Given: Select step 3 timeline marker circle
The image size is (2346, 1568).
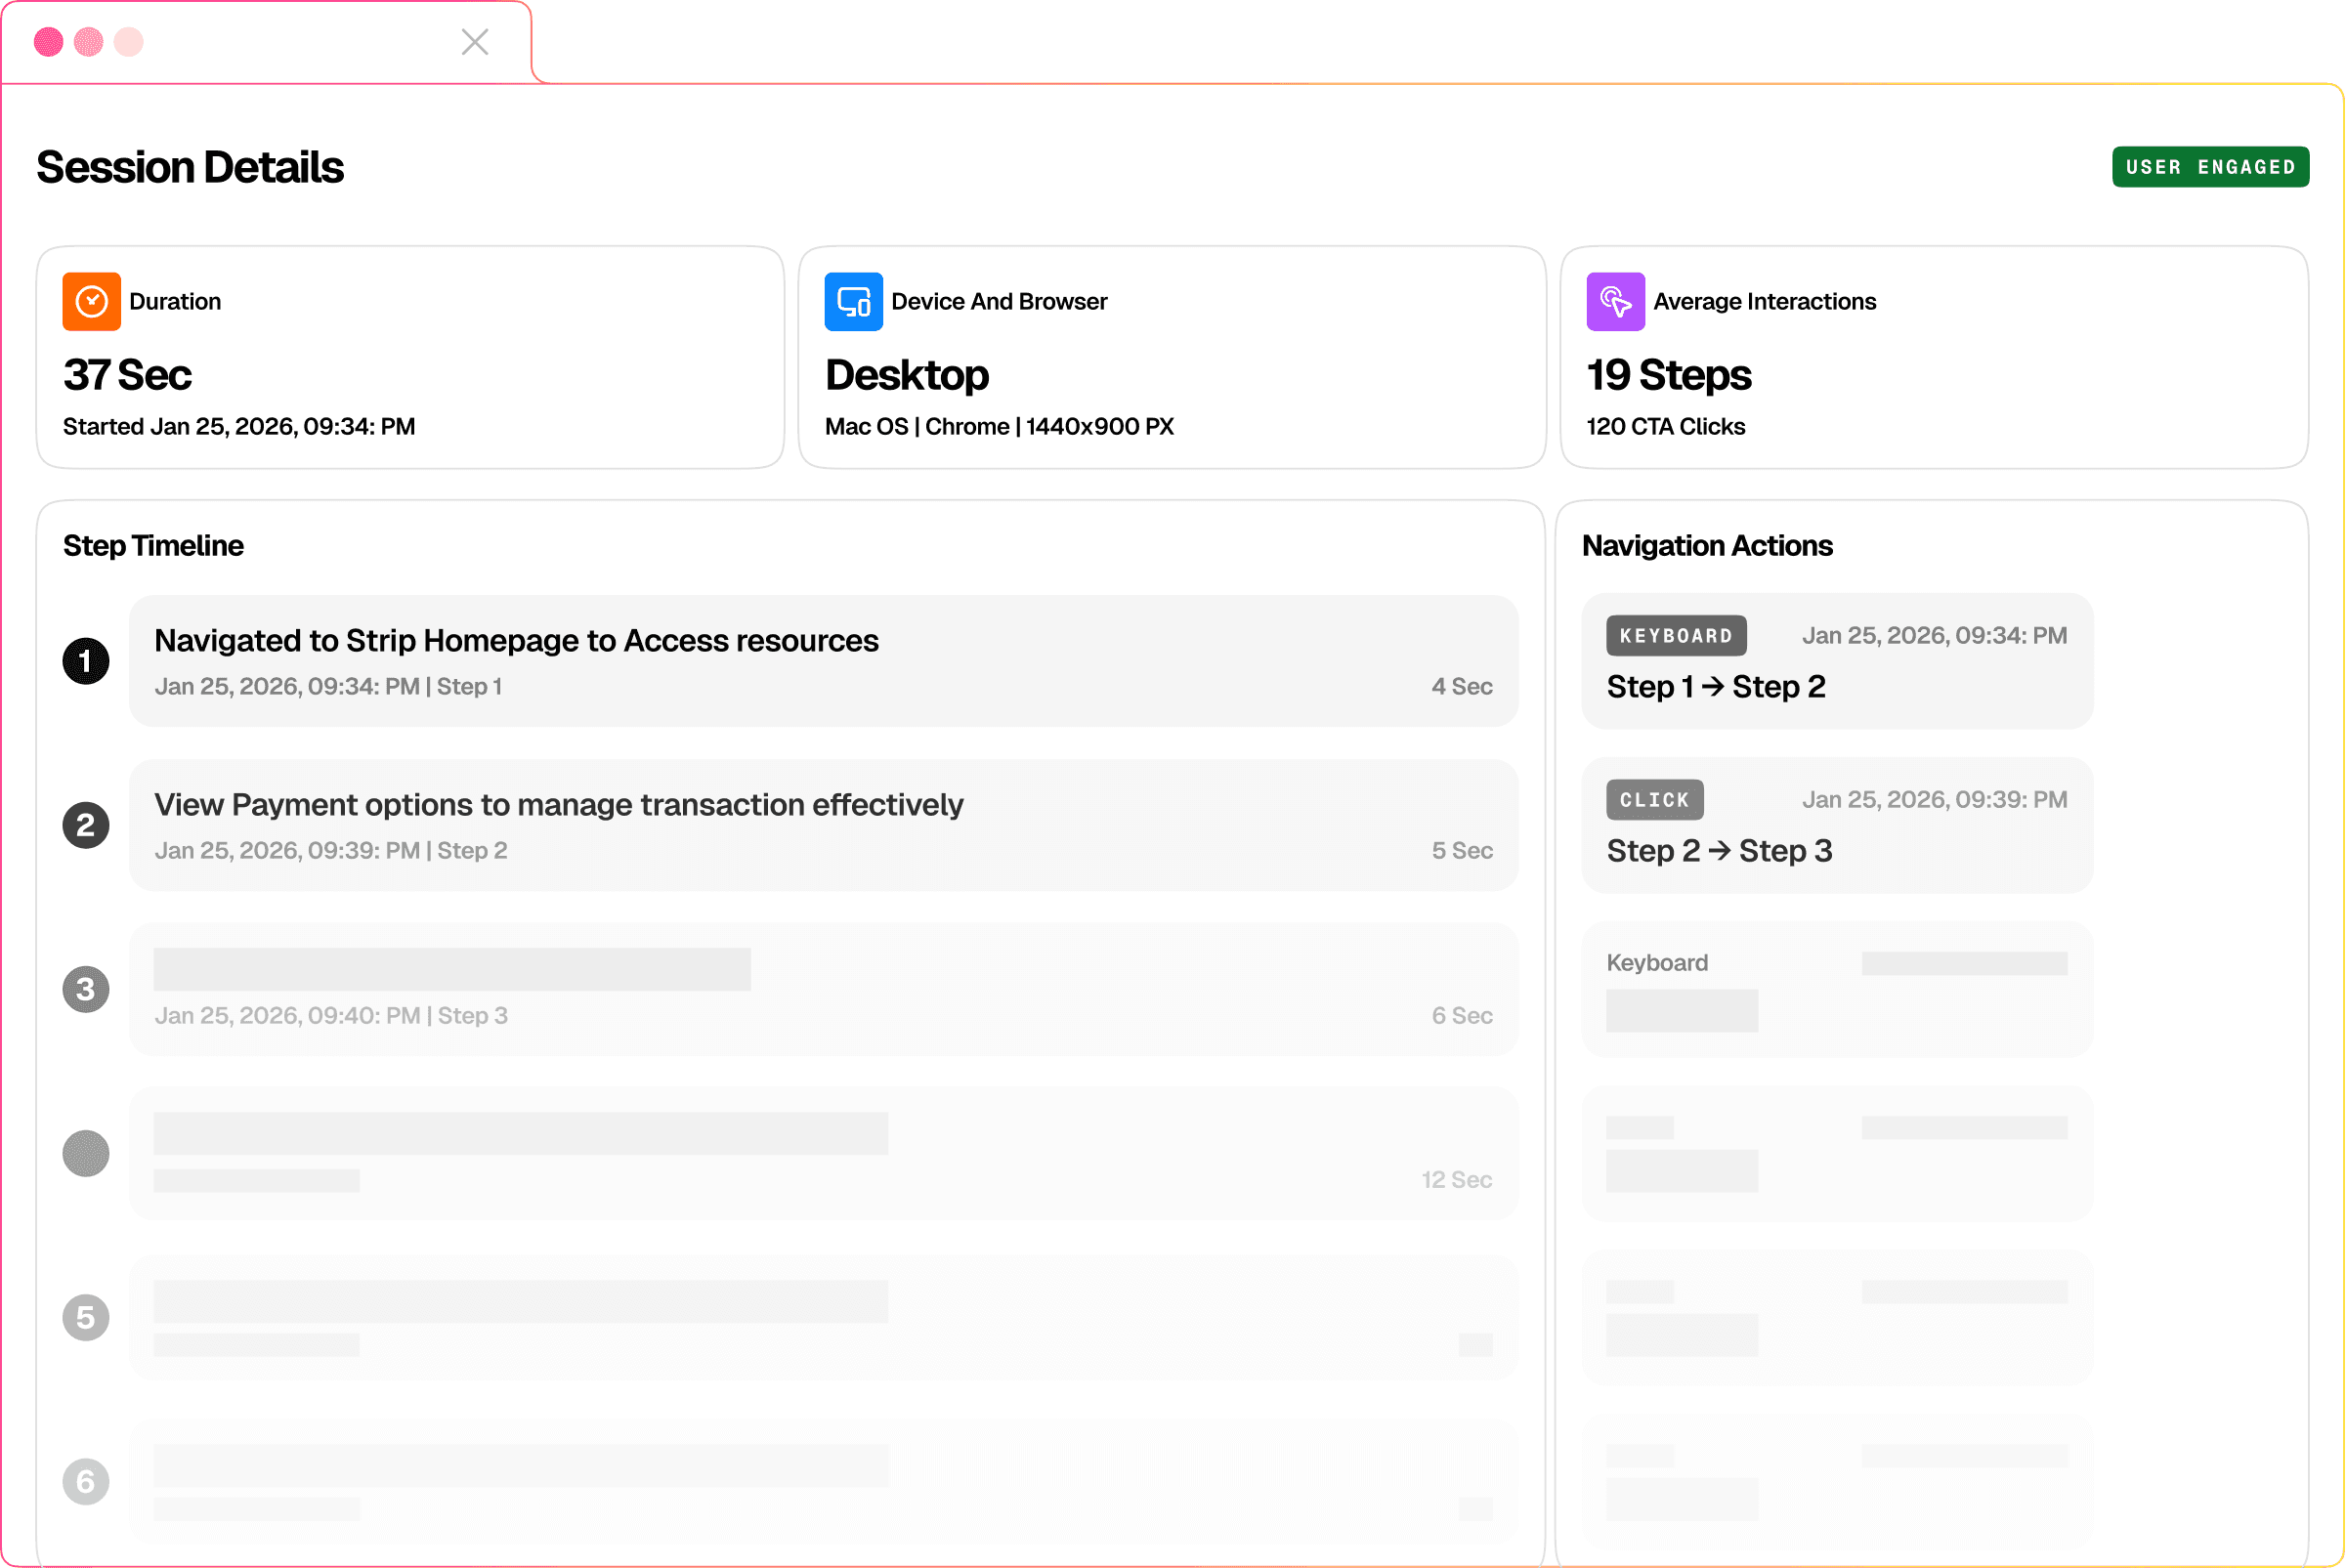Looking at the screenshot, I should [x=86, y=989].
